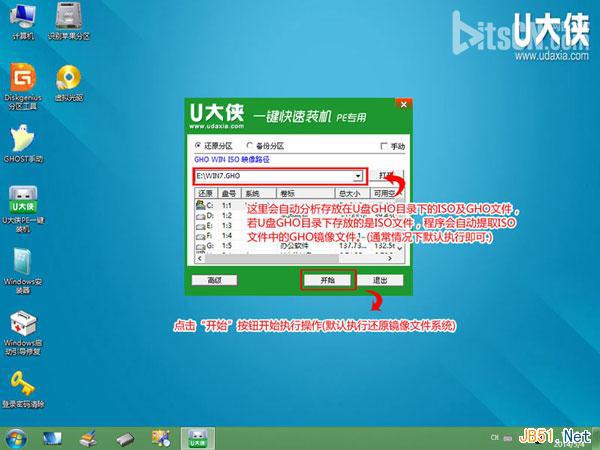Expand the image path dropdown arrow
The image size is (600, 450).
358,176
